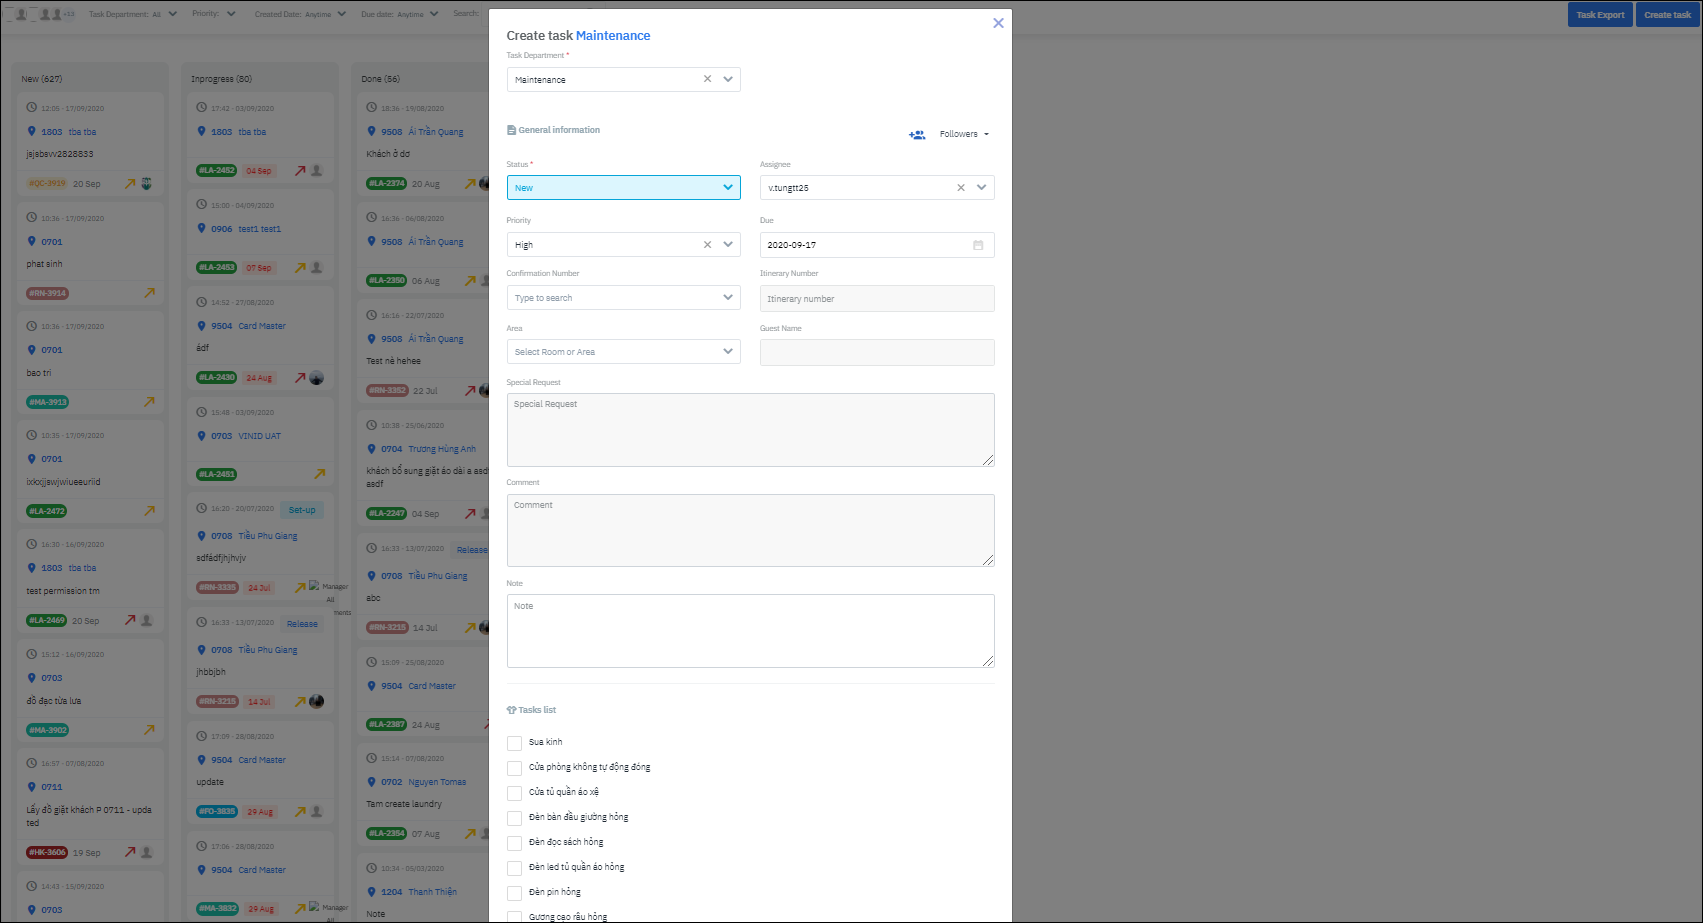Tick the 'Cửa tủ quần áo xệ' checkbox

click(x=514, y=793)
